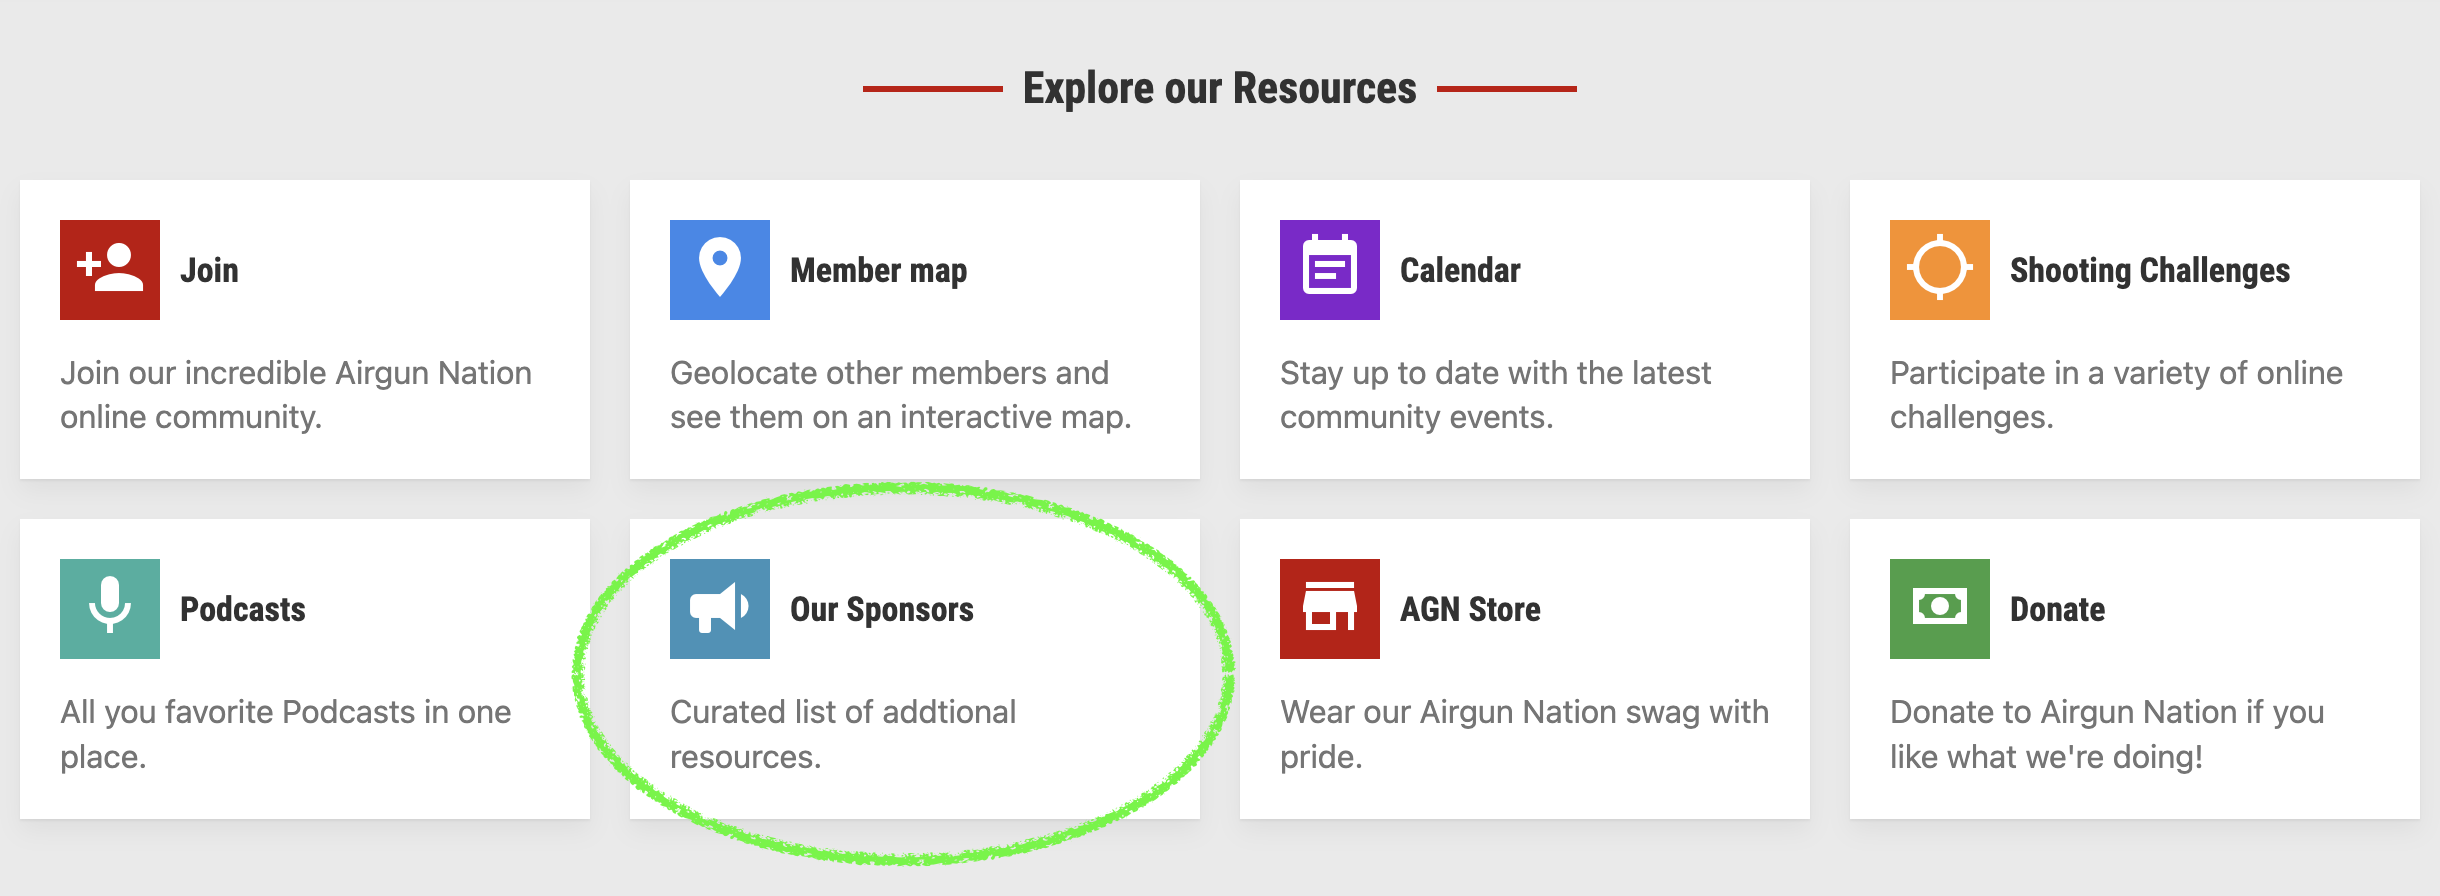Click the teal Podcasts microphone icon
This screenshot has height=896, width=2440.
pyautogui.click(x=110, y=609)
